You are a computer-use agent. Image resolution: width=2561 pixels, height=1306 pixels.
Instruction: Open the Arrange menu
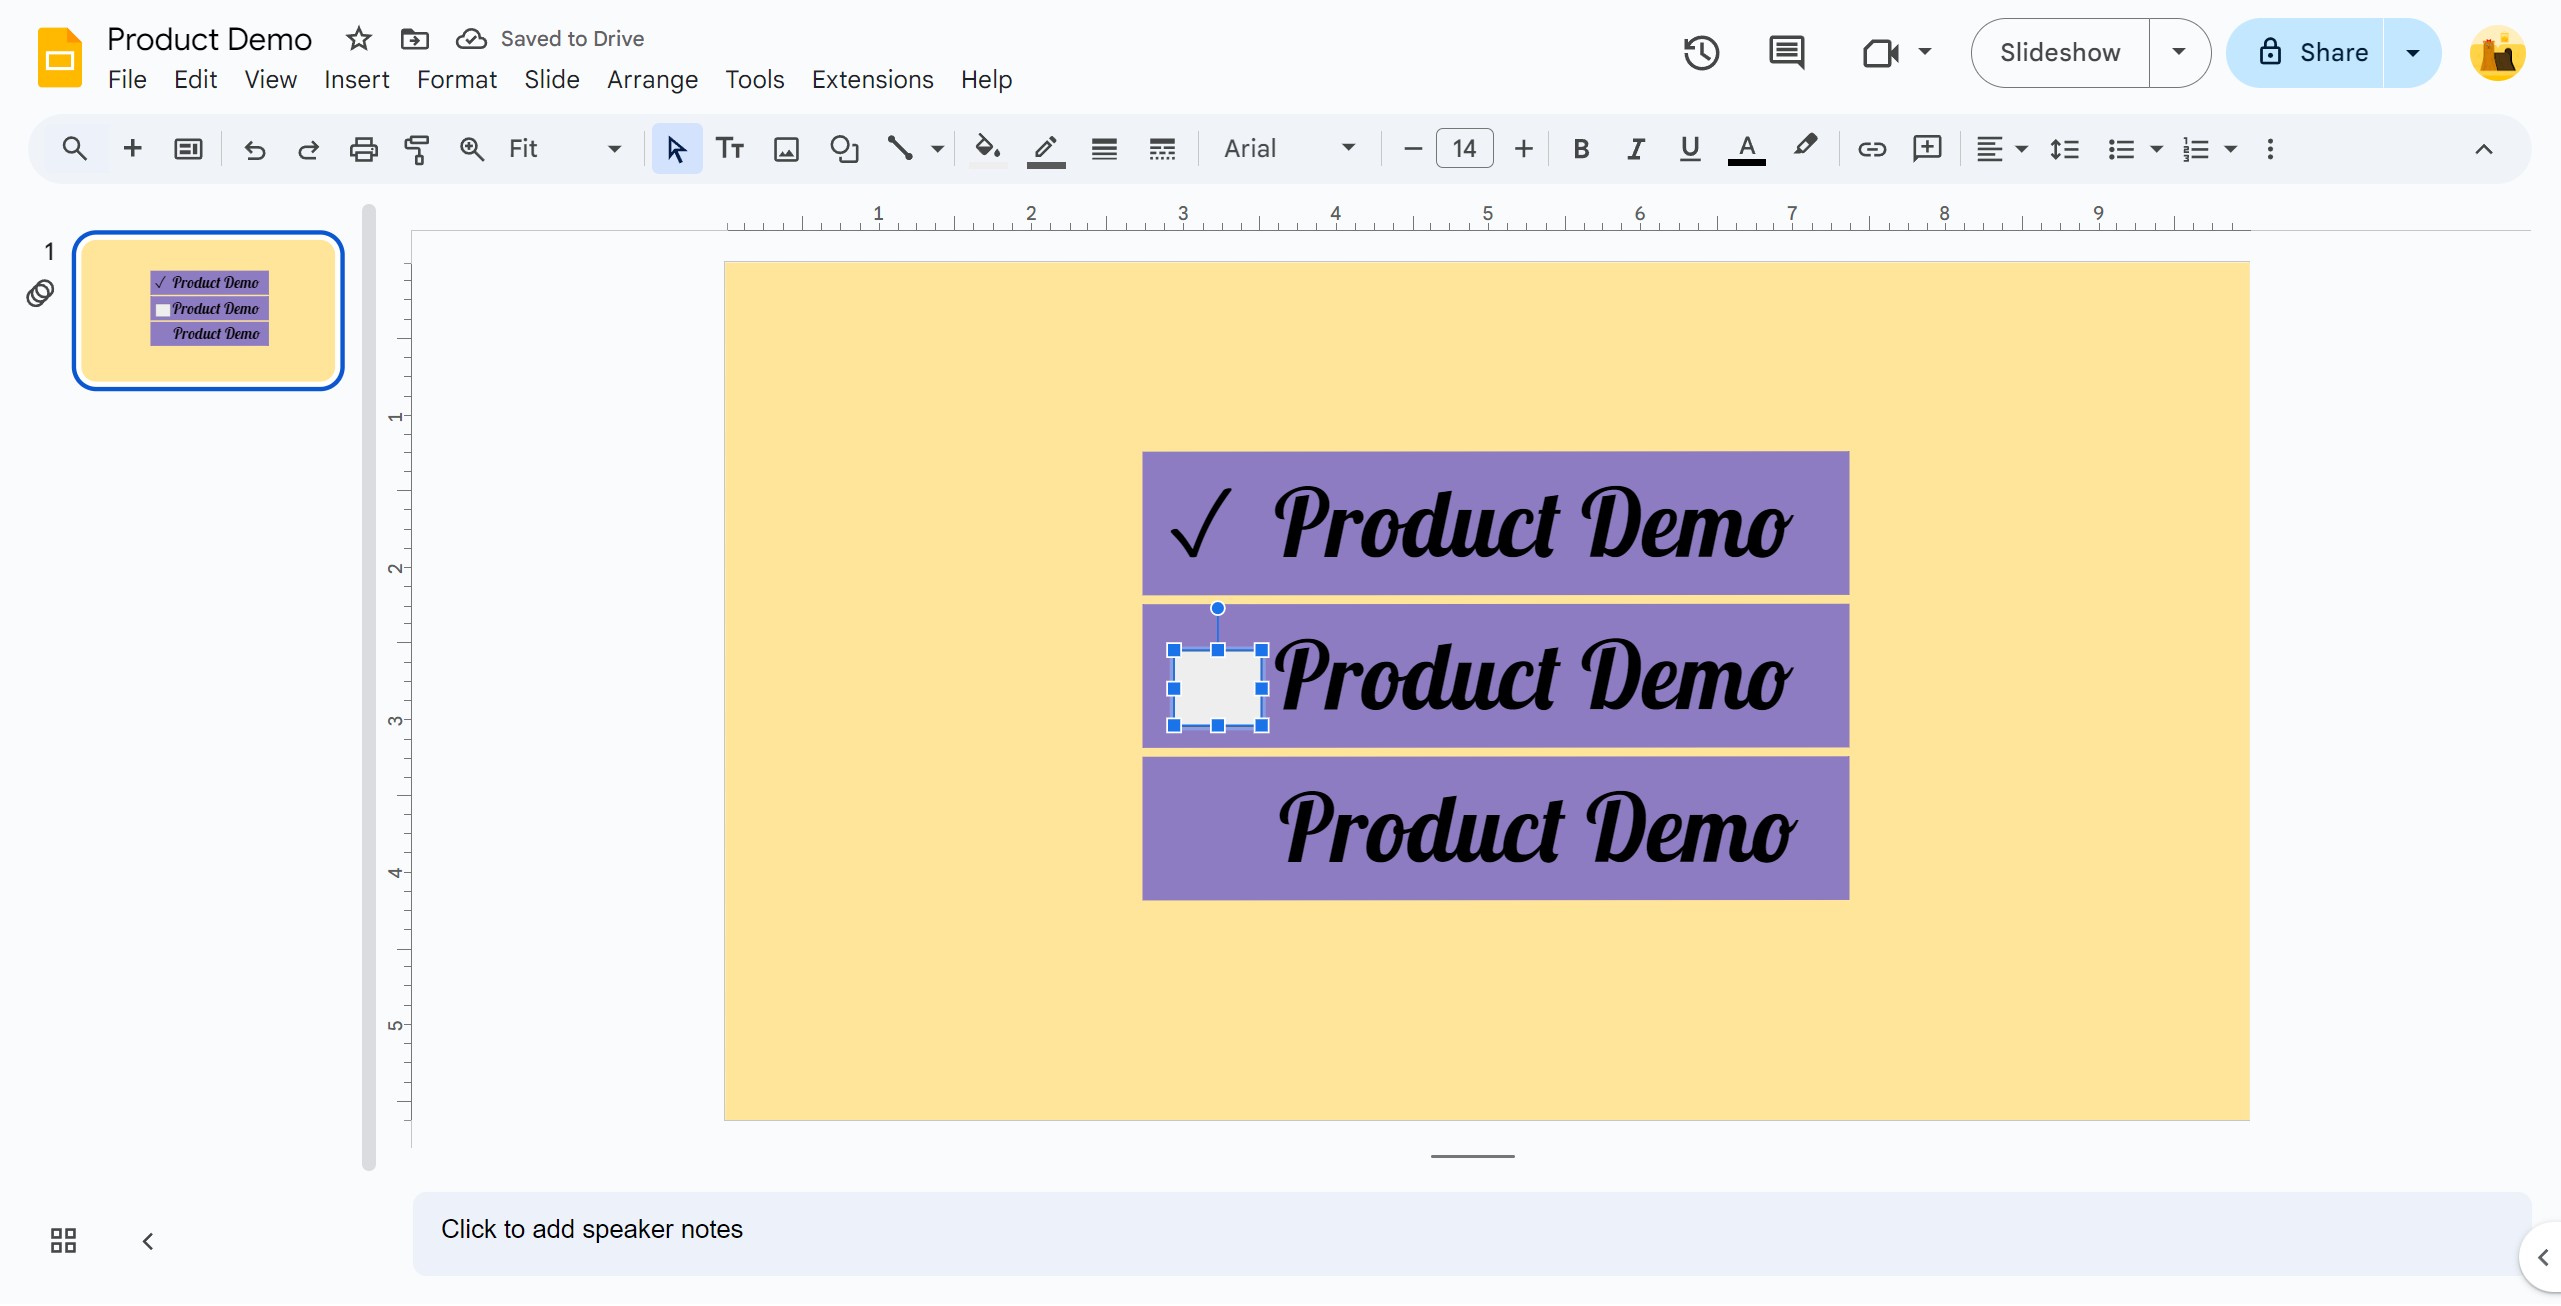[652, 79]
